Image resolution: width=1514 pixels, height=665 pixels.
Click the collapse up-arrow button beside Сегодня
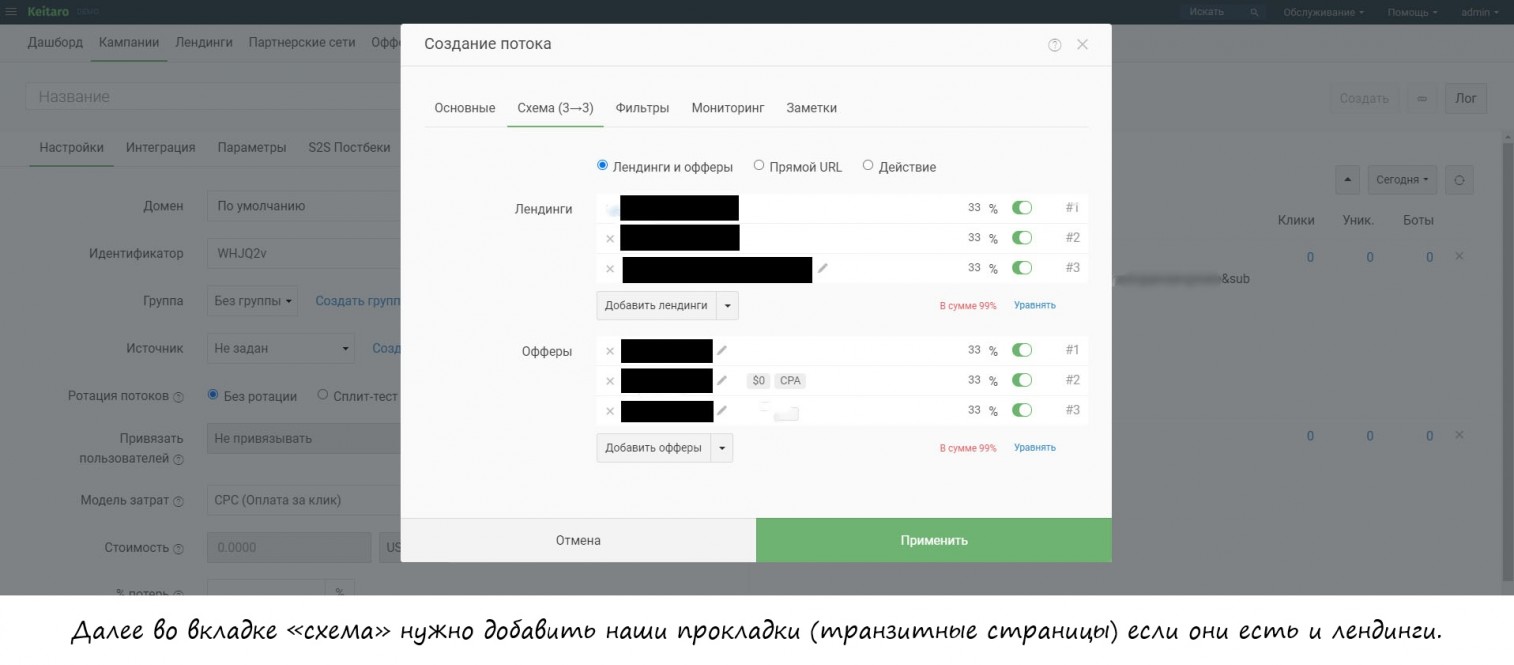(x=1348, y=180)
